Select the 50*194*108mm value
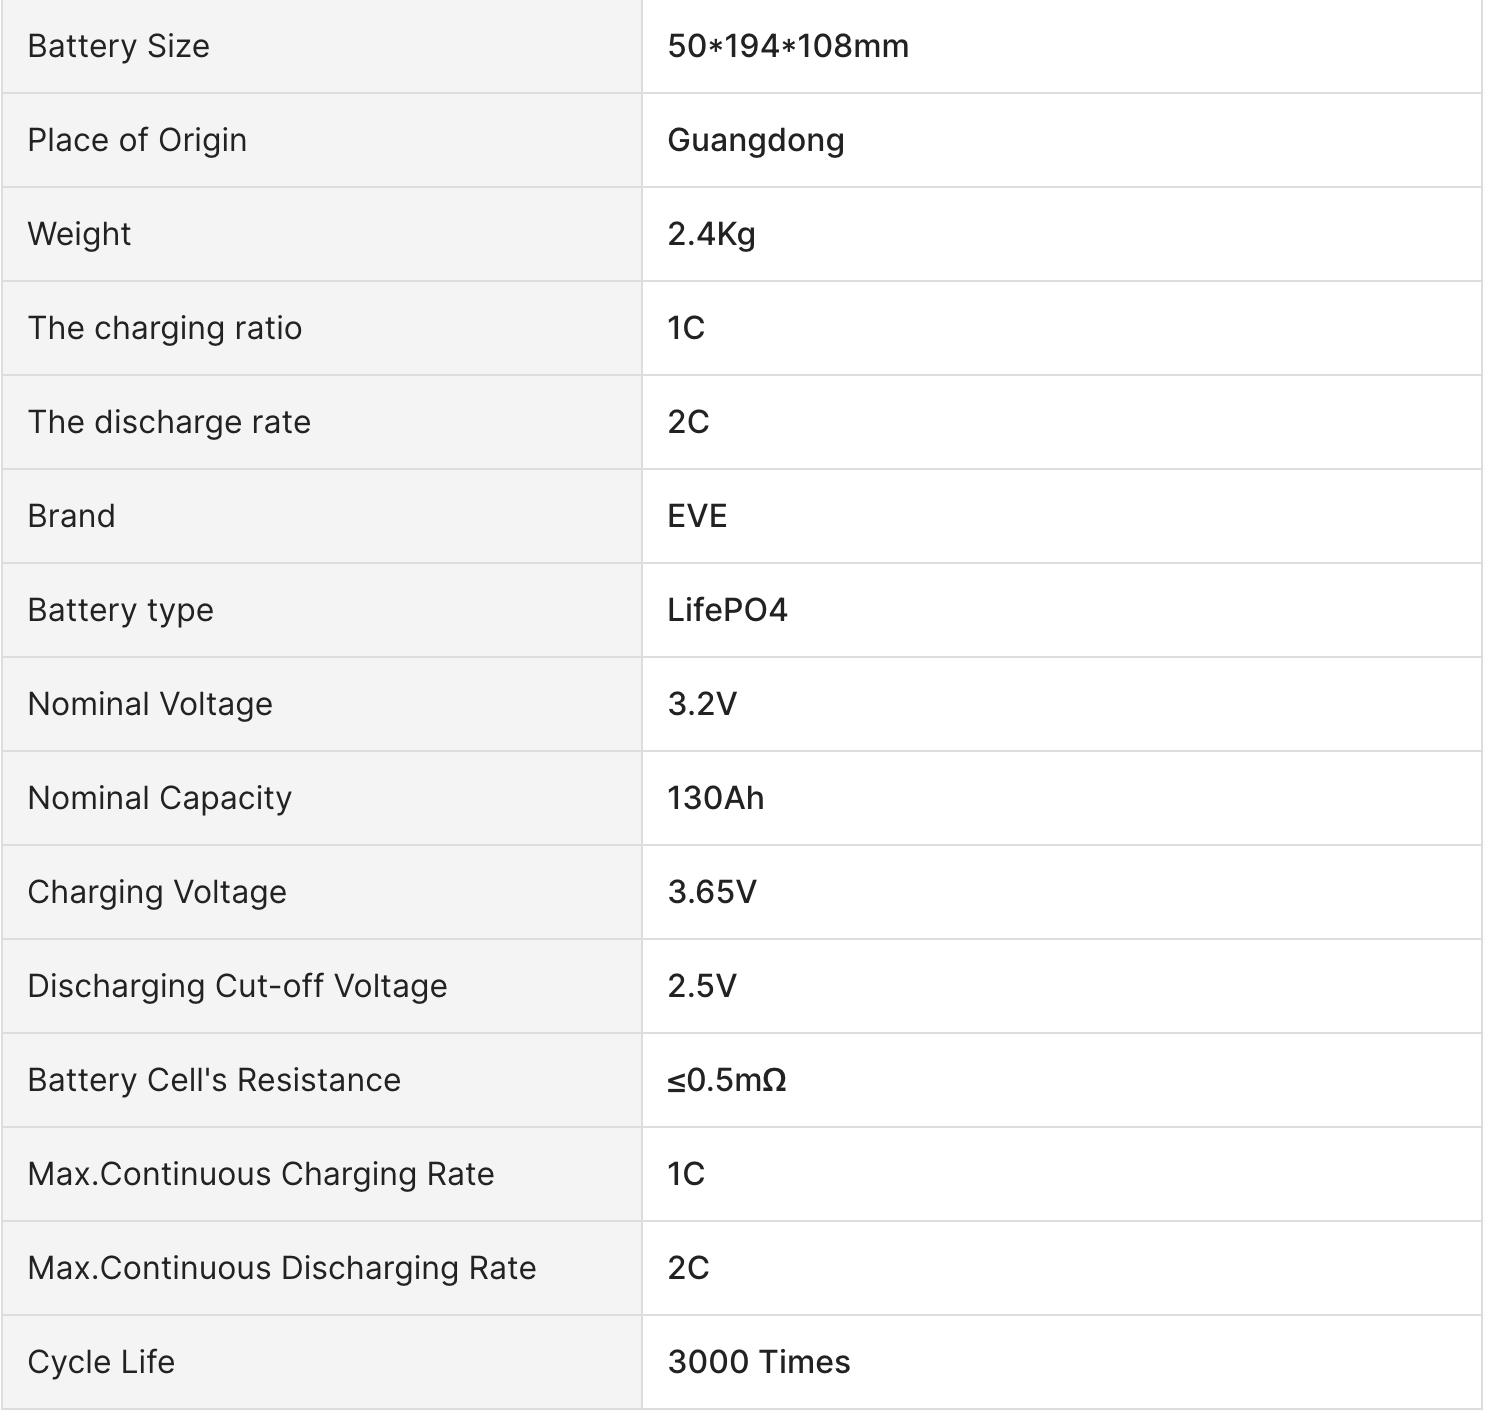The height and width of the screenshot is (1412, 1492). [788, 46]
